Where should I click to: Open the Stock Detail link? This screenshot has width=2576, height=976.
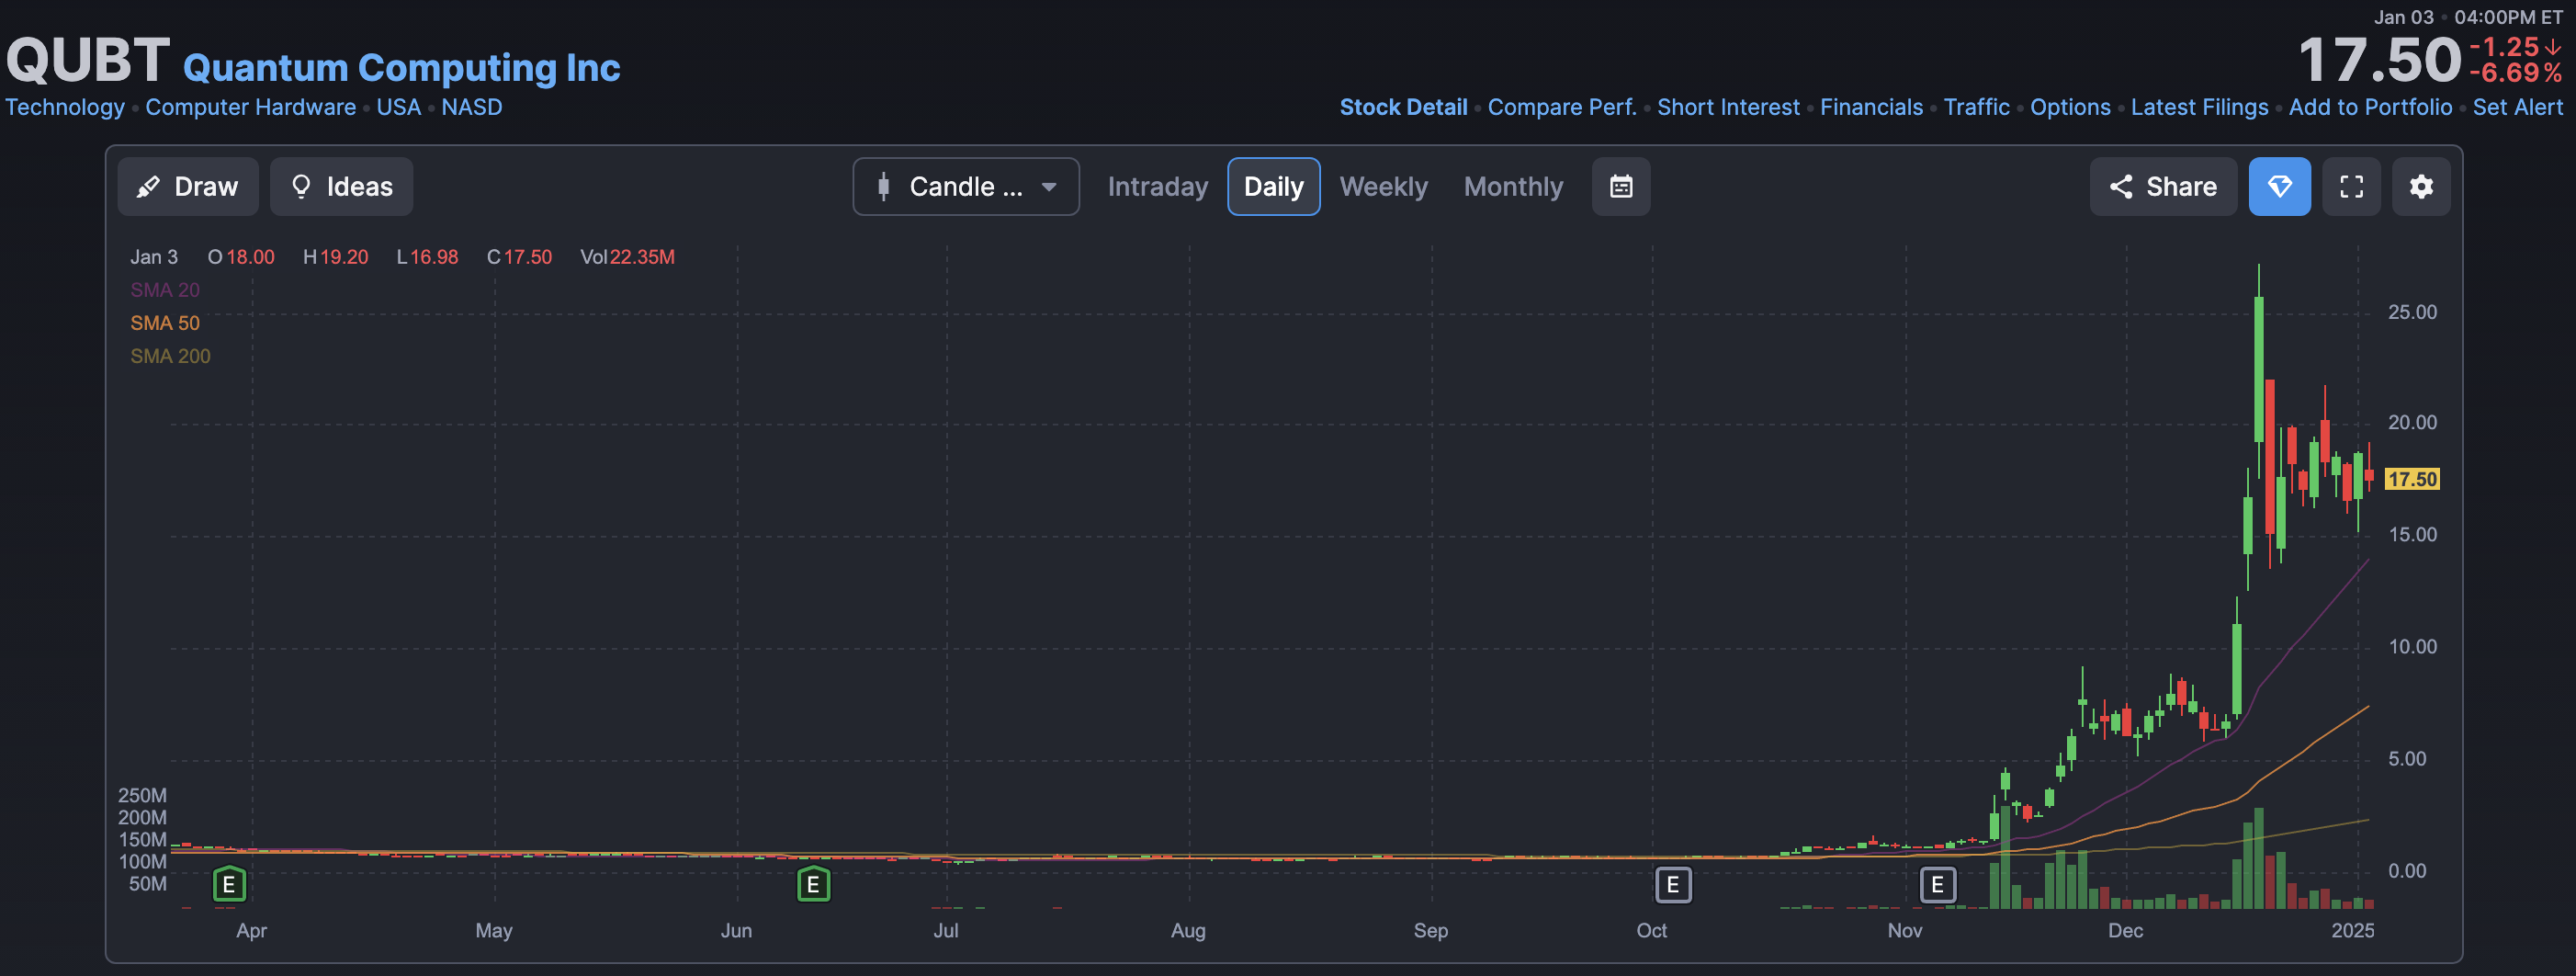pyautogui.click(x=1403, y=107)
